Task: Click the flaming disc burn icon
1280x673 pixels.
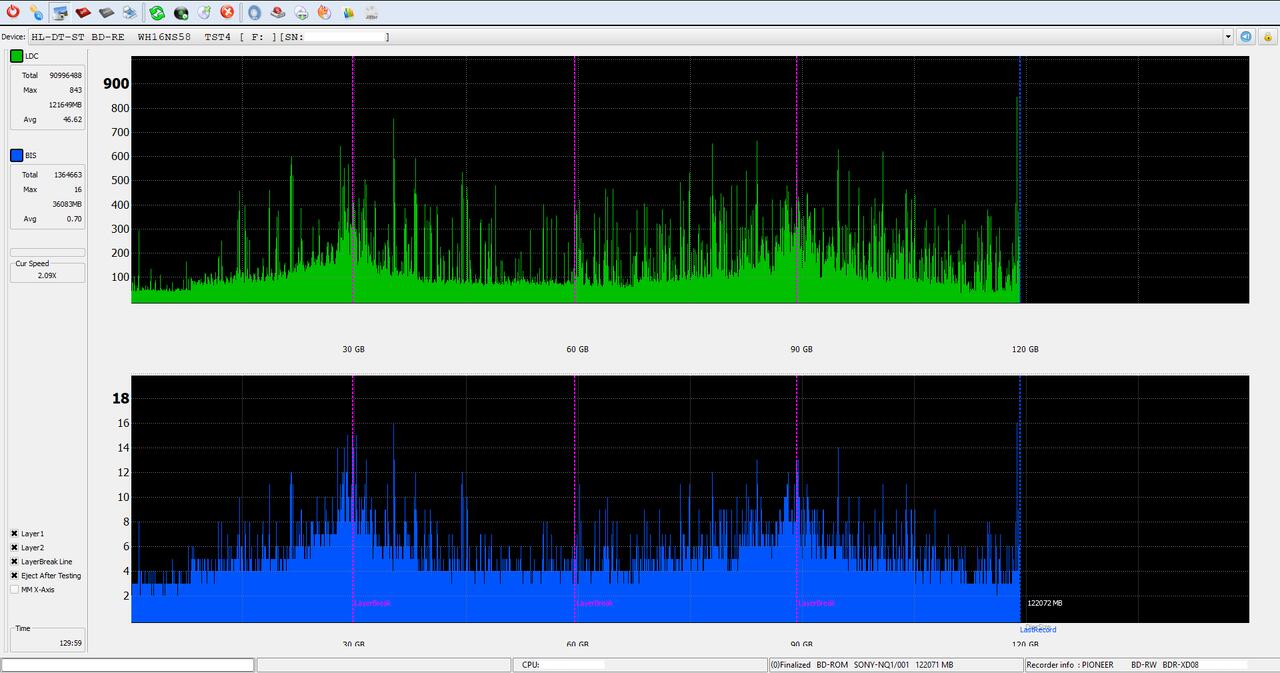Action: click(324, 12)
